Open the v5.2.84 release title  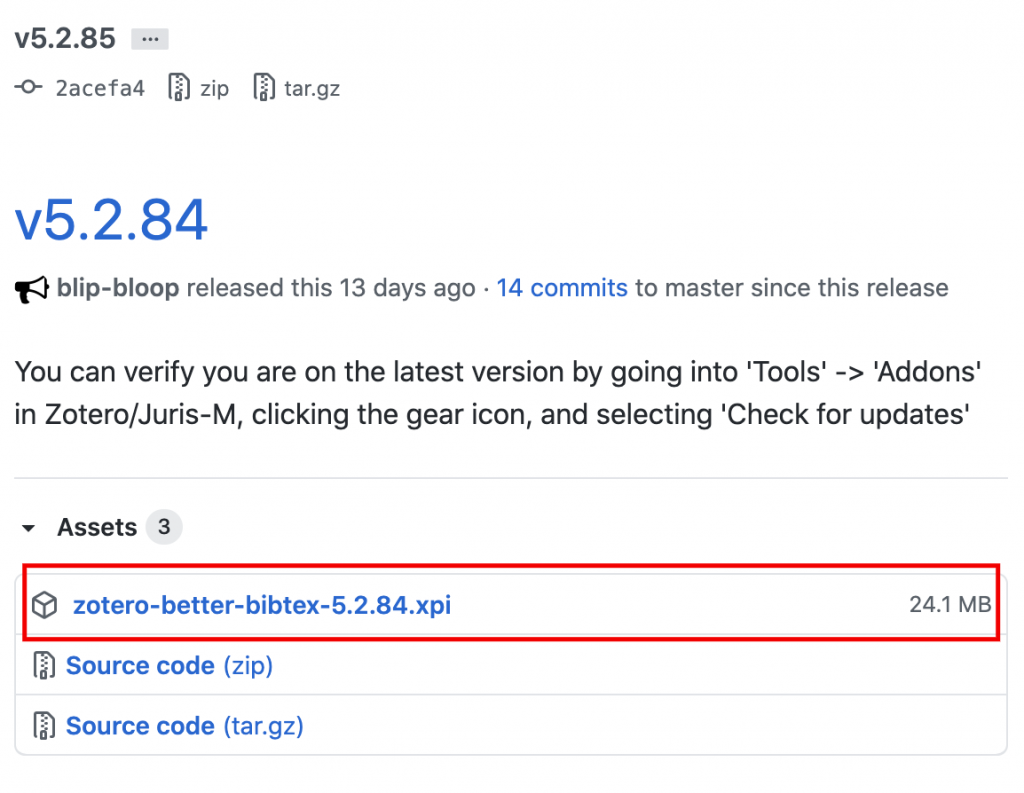111,219
